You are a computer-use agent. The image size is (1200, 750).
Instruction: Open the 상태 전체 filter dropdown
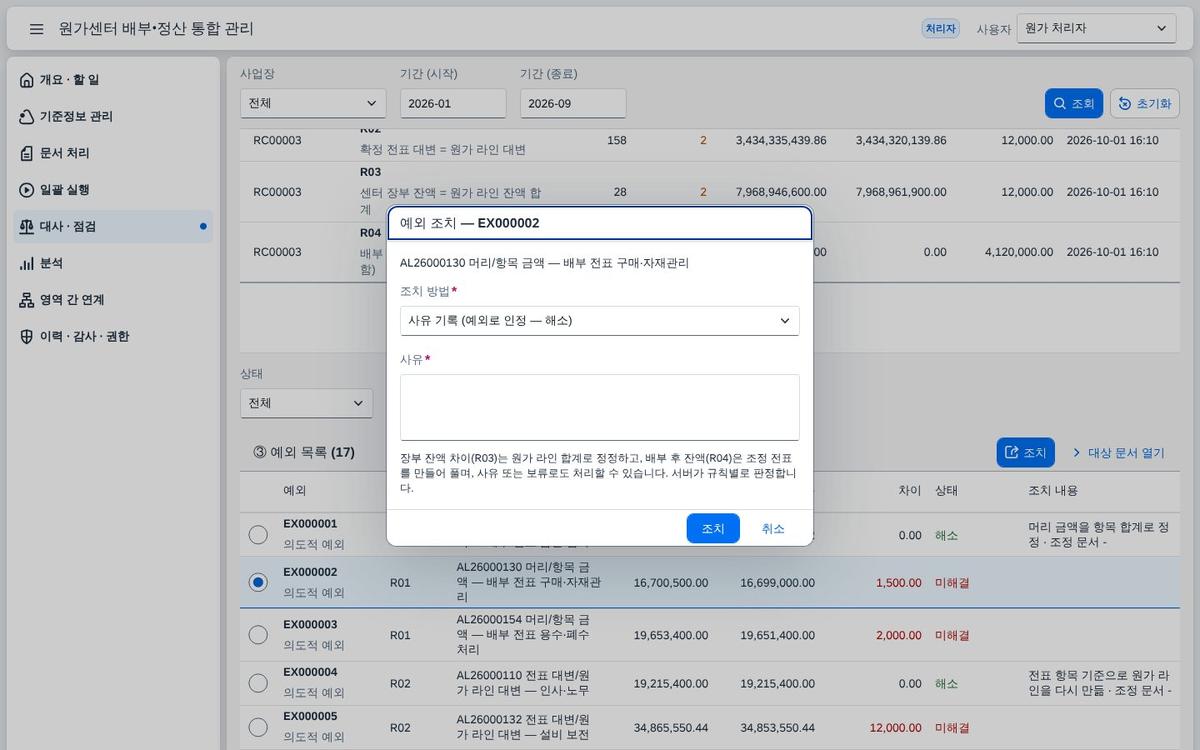coord(306,403)
